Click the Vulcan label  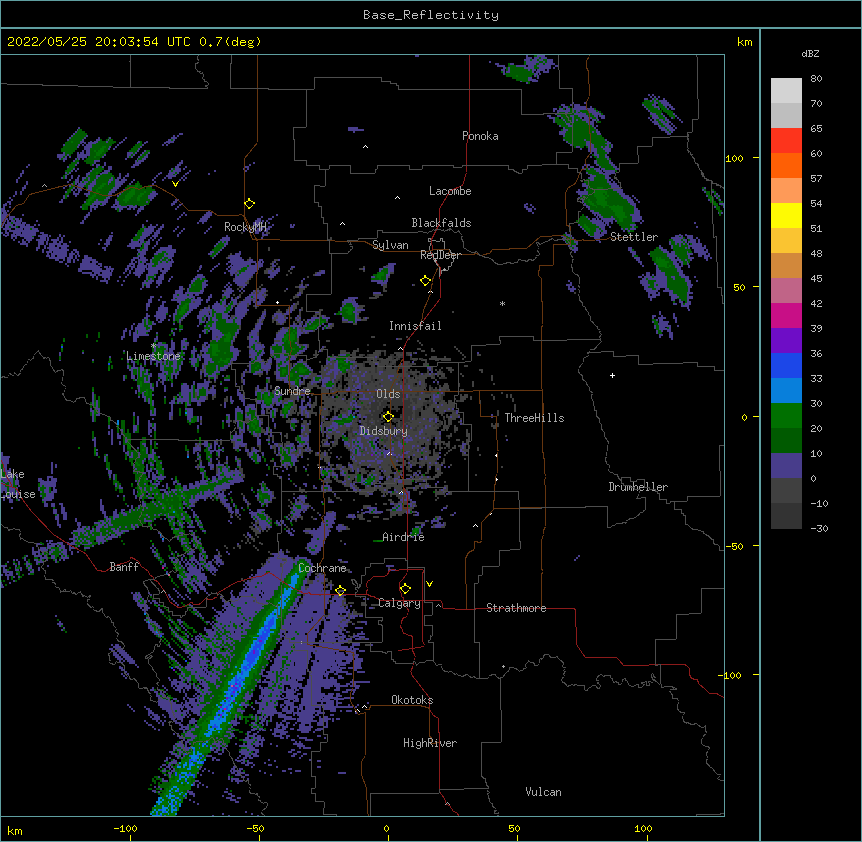tap(543, 792)
